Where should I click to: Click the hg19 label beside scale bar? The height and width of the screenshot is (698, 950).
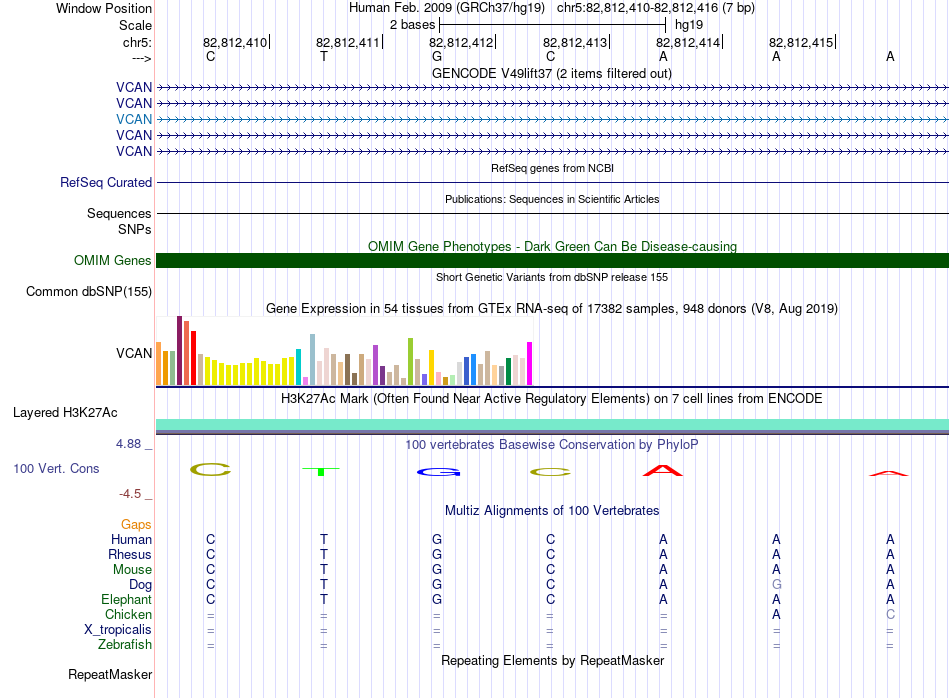(x=689, y=25)
